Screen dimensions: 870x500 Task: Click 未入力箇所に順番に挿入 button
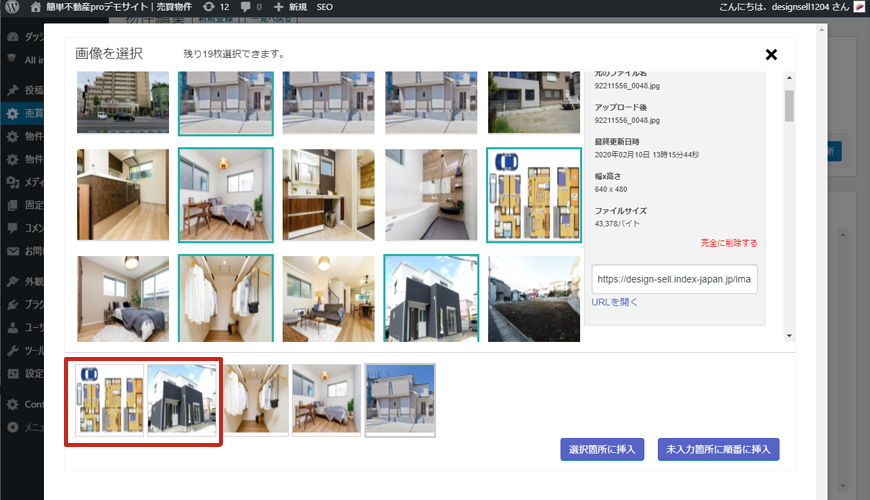tap(718, 449)
